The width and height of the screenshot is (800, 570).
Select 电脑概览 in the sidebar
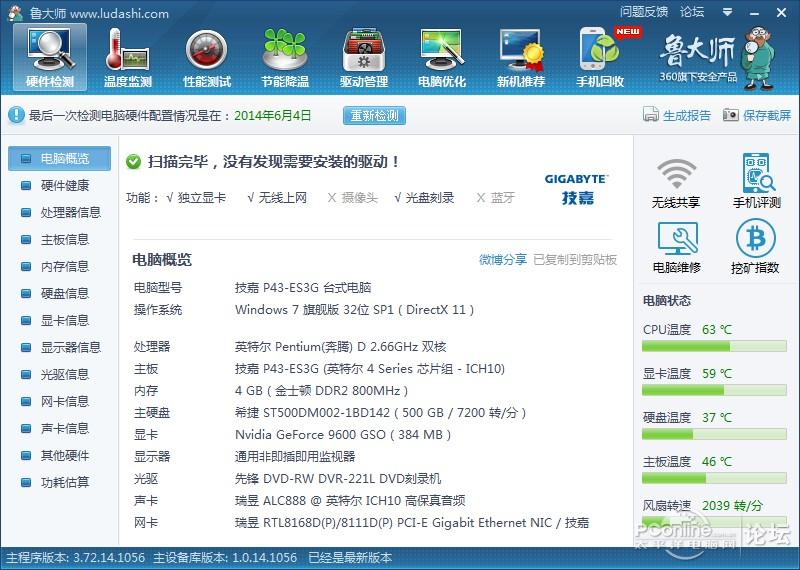59,159
